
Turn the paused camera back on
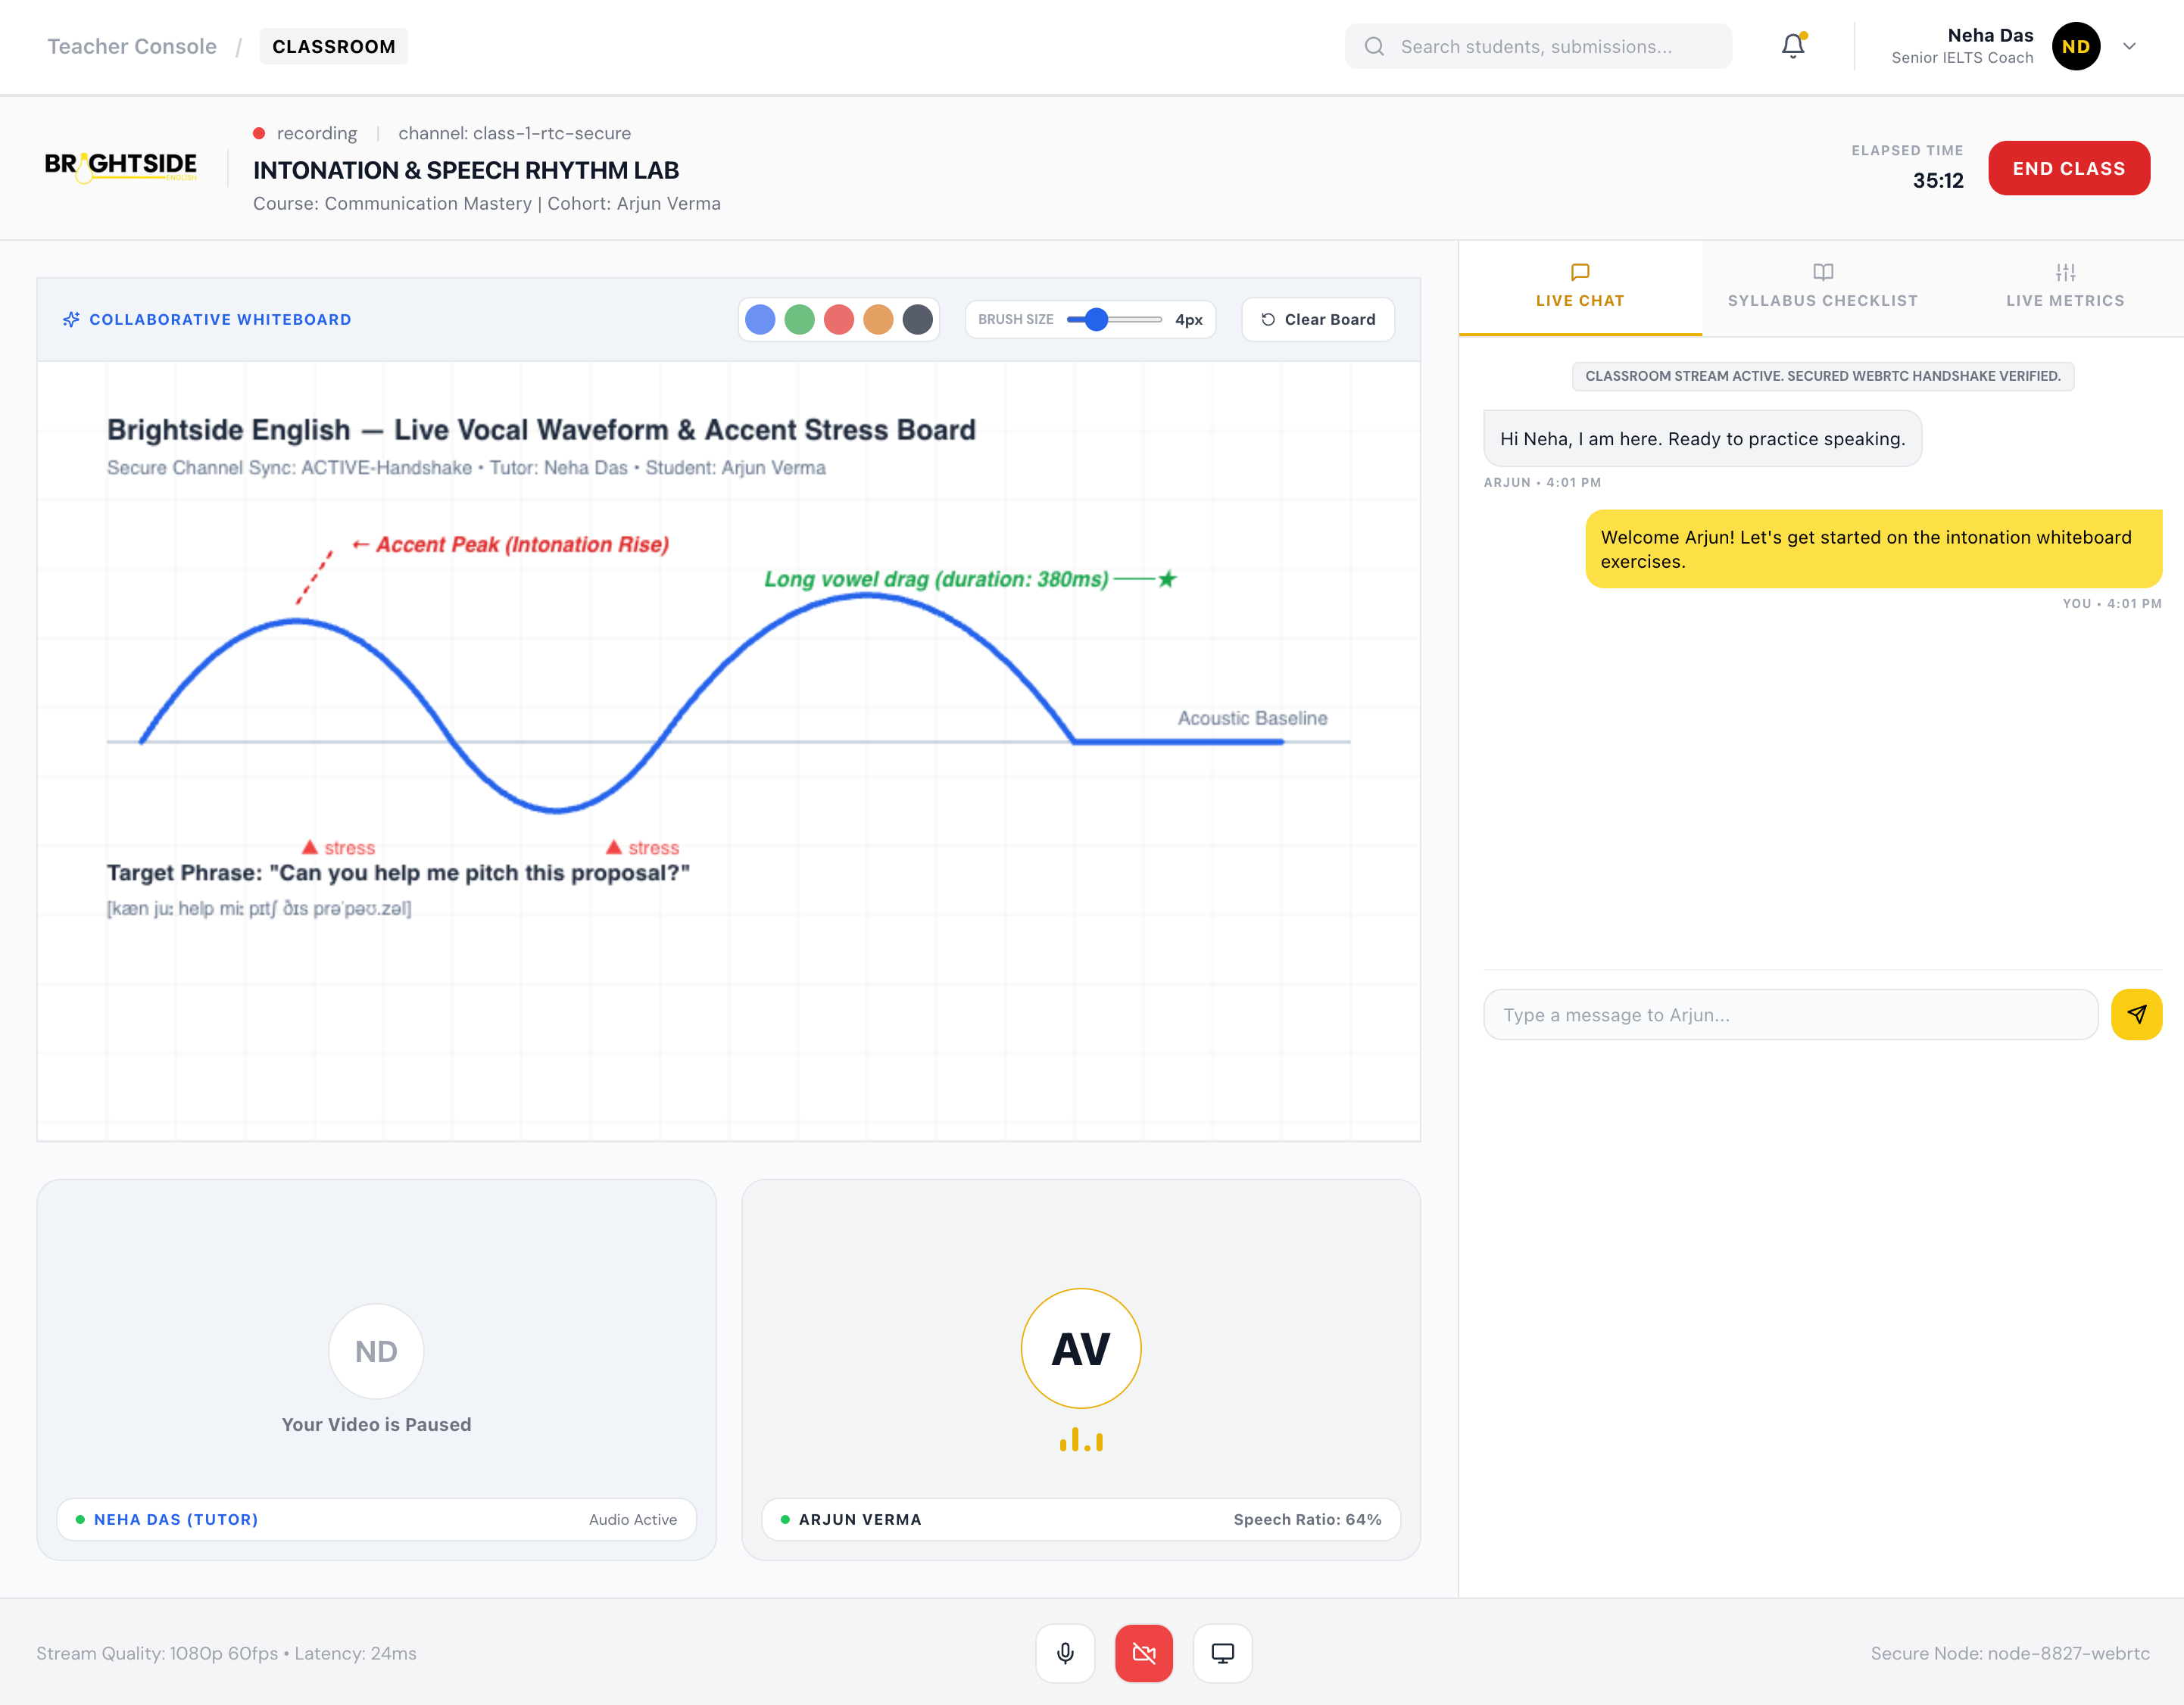(1144, 1653)
